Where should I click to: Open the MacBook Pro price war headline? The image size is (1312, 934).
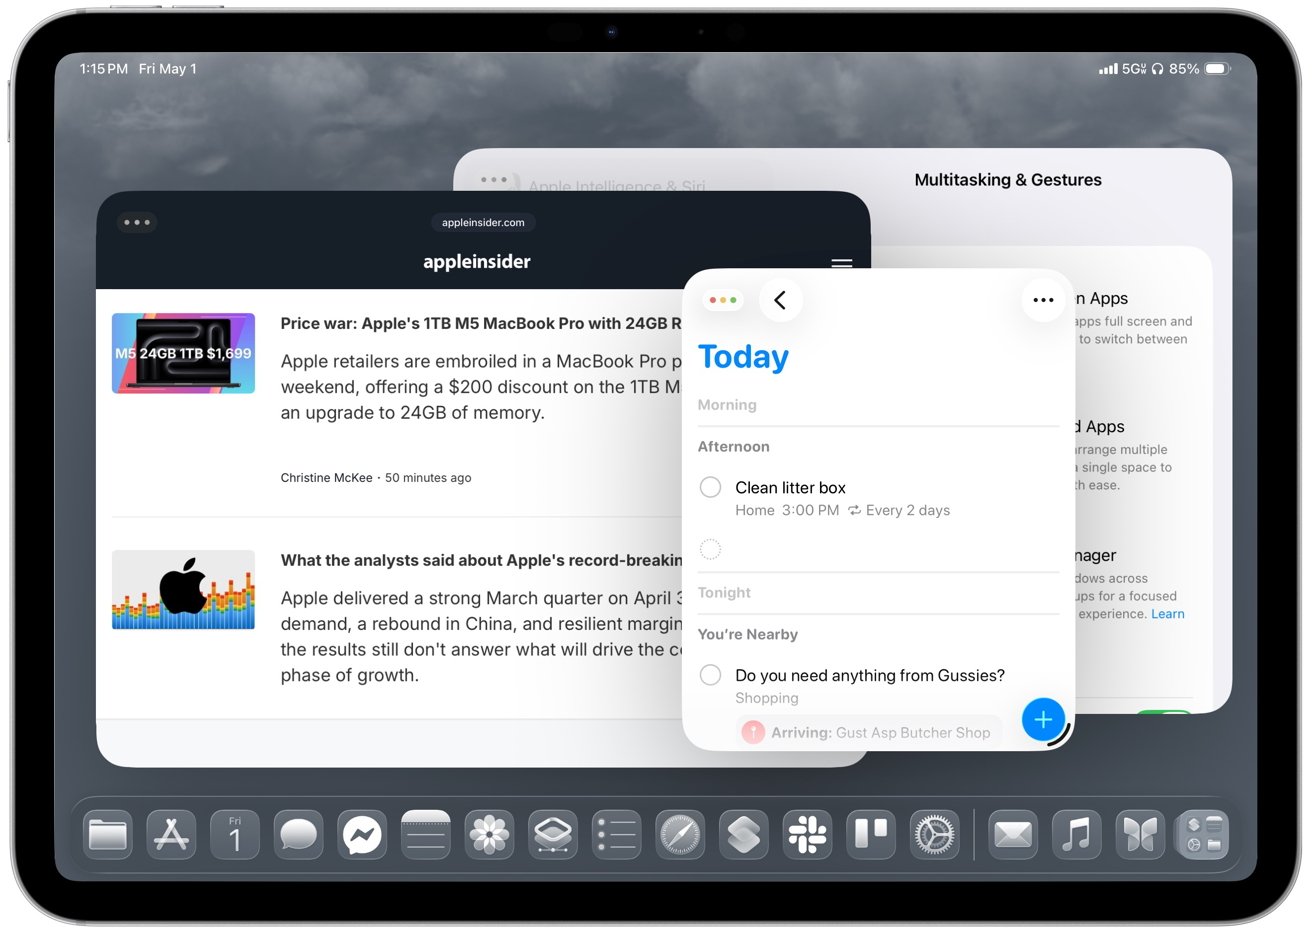point(480,323)
